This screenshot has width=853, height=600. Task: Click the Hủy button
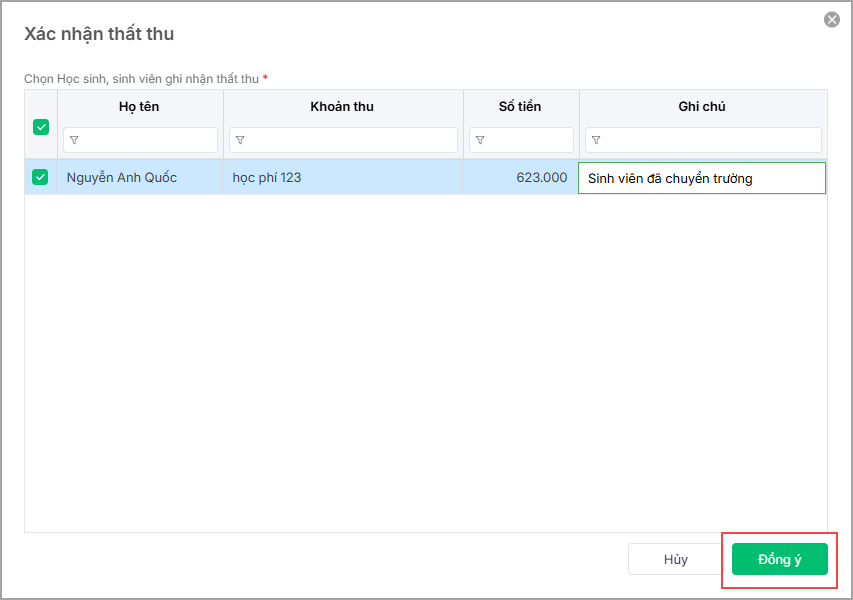pyautogui.click(x=675, y=559)
